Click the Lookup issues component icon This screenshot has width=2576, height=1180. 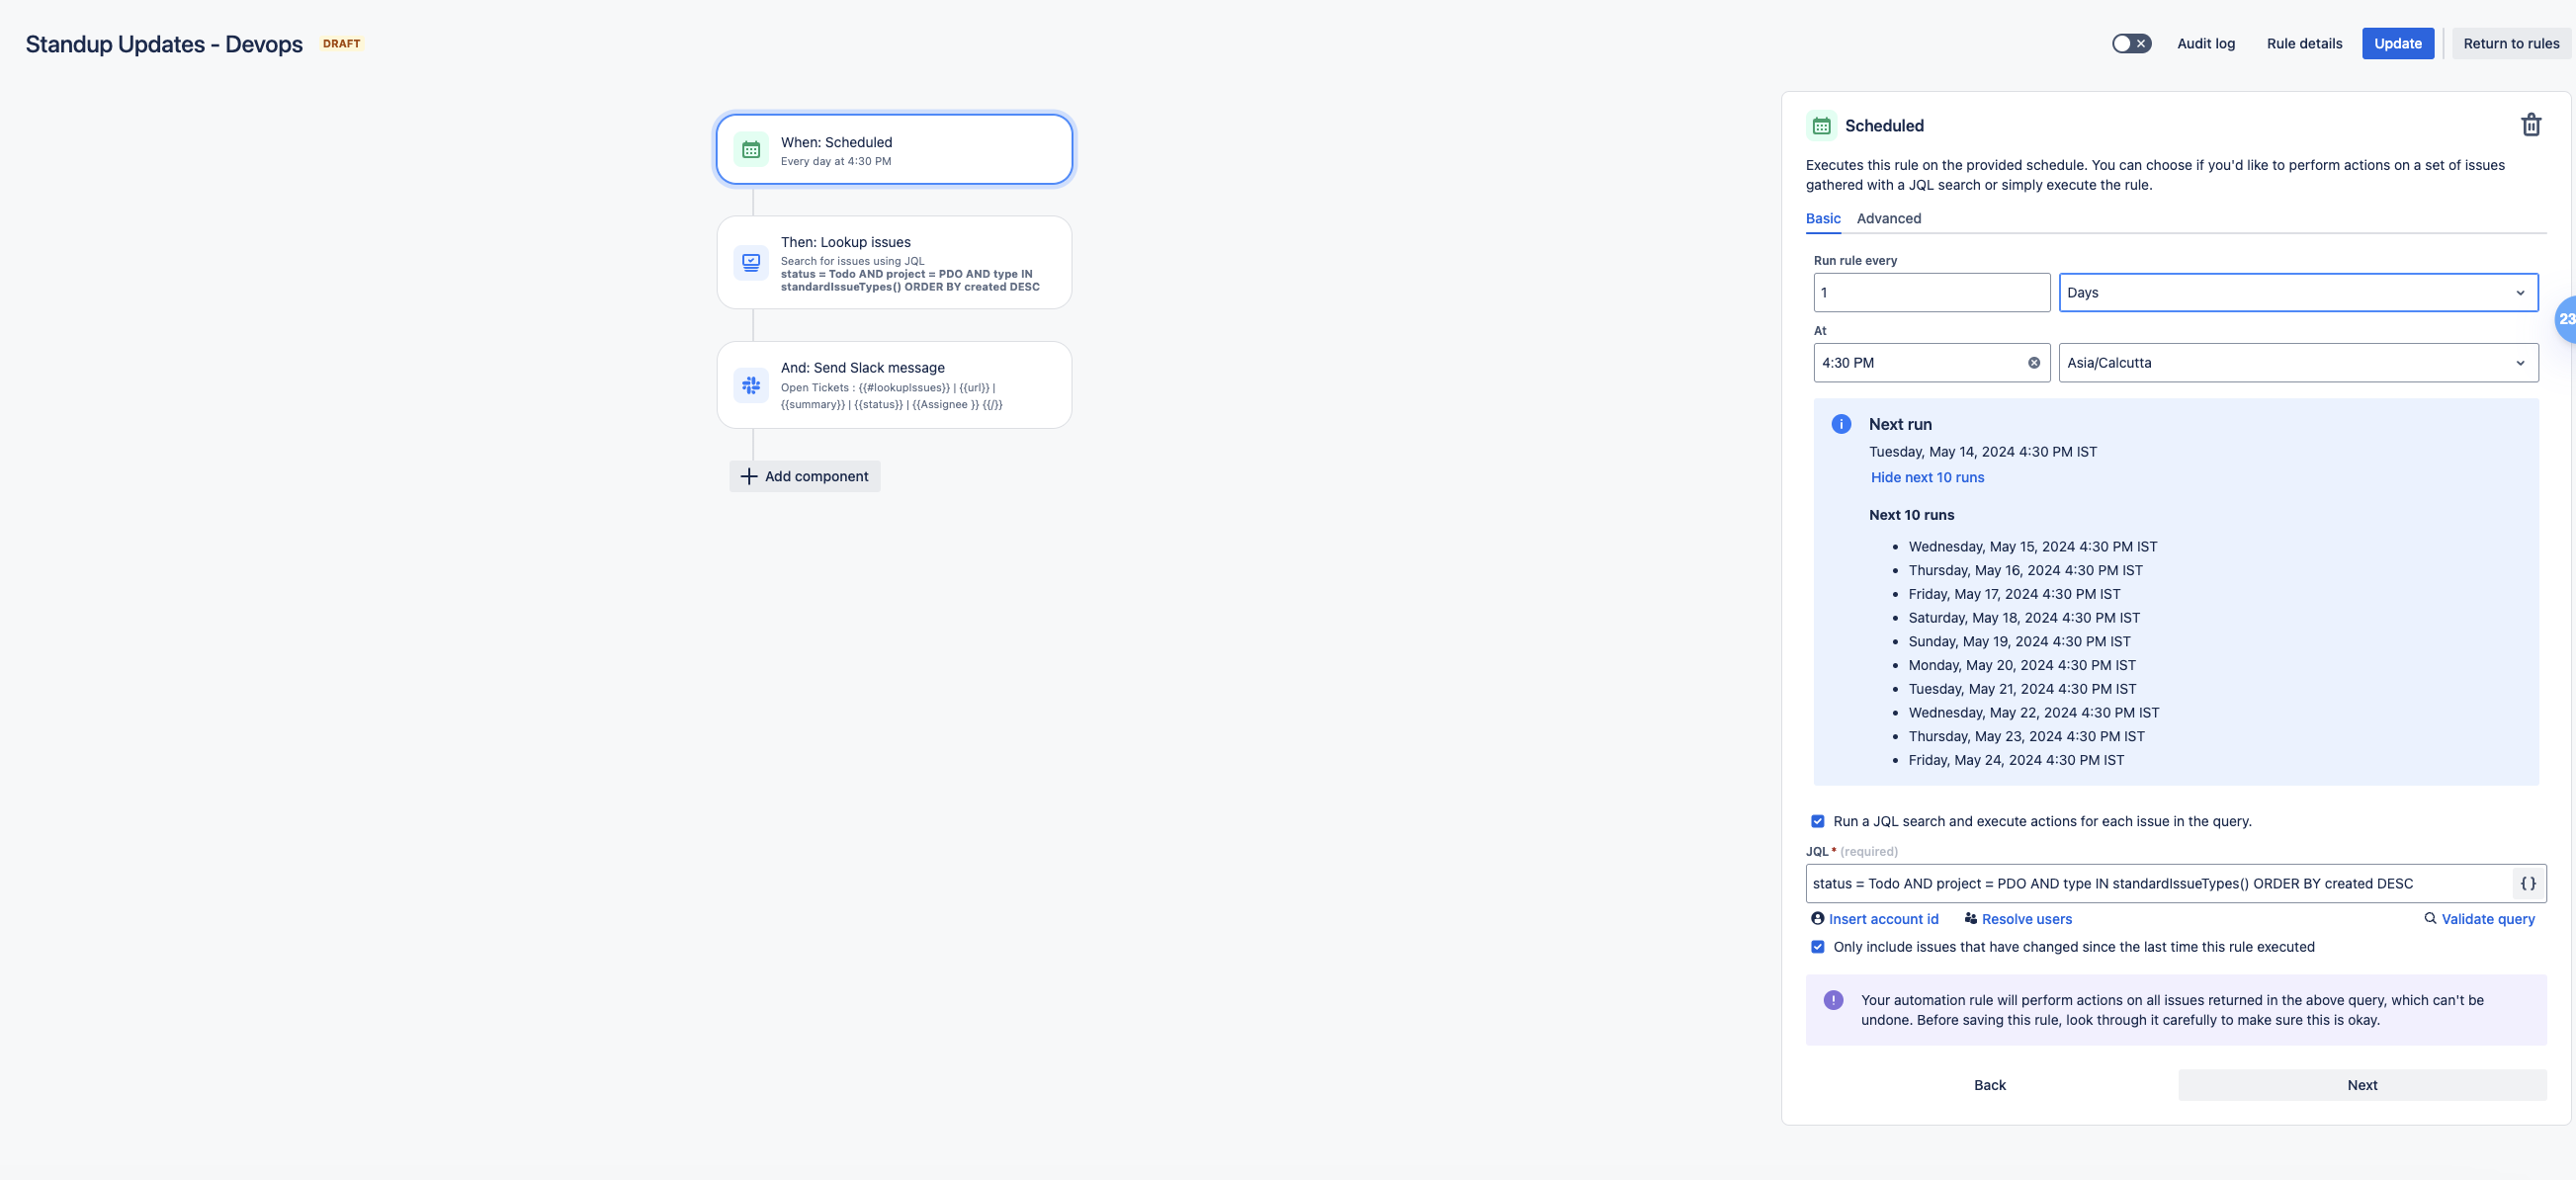pyautogui.click(x=751, y=261)
